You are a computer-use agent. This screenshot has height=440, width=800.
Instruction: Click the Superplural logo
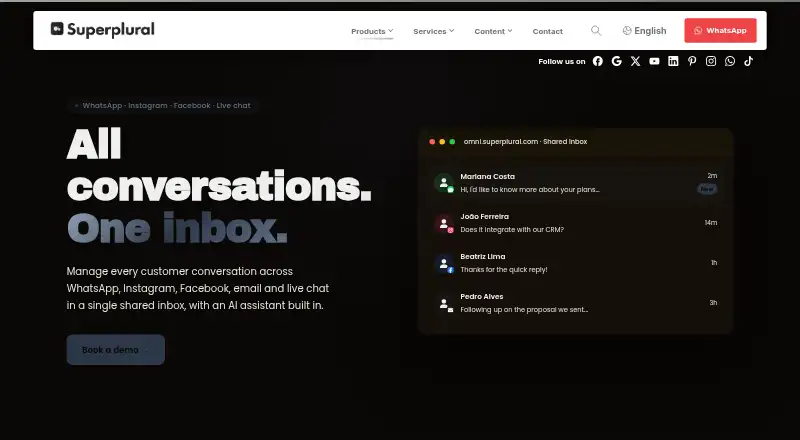coord(103,30)
